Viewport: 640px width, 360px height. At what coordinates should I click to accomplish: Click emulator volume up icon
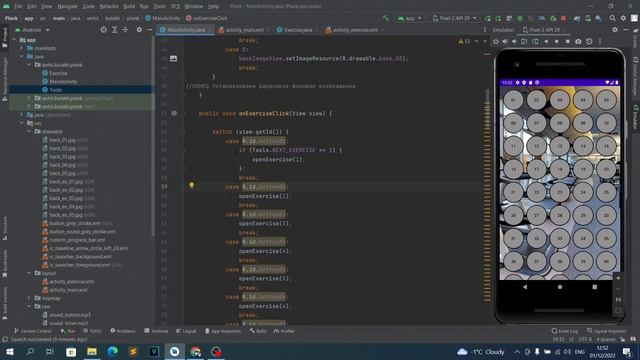505,42
